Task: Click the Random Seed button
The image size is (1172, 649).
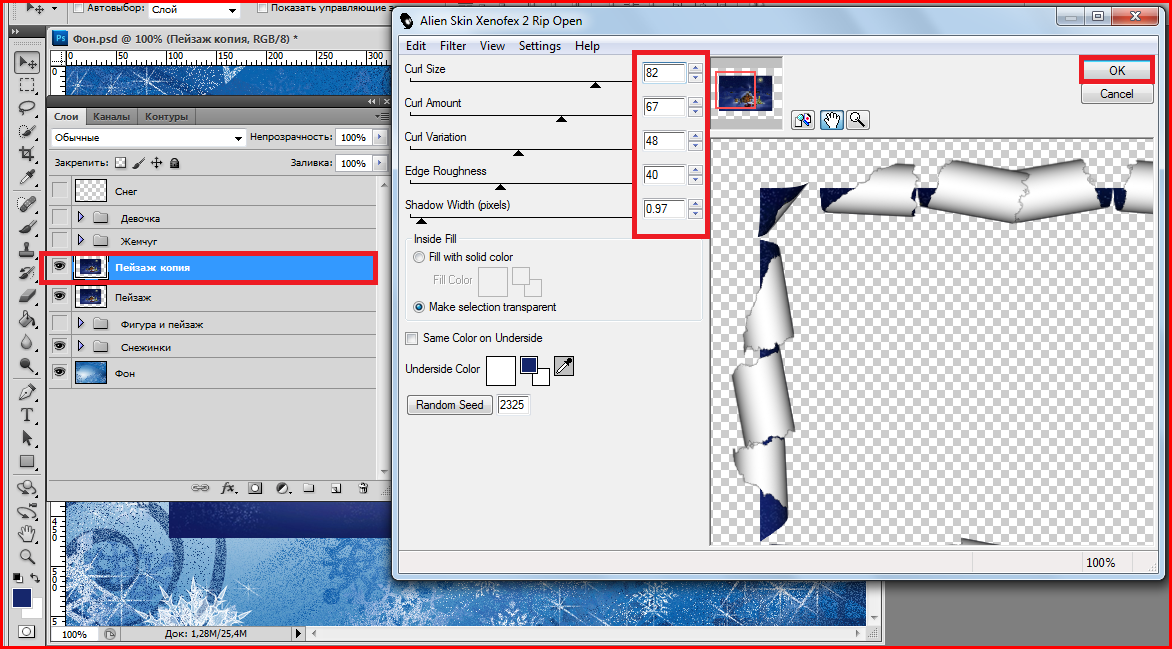Action: tap(450, 405)
